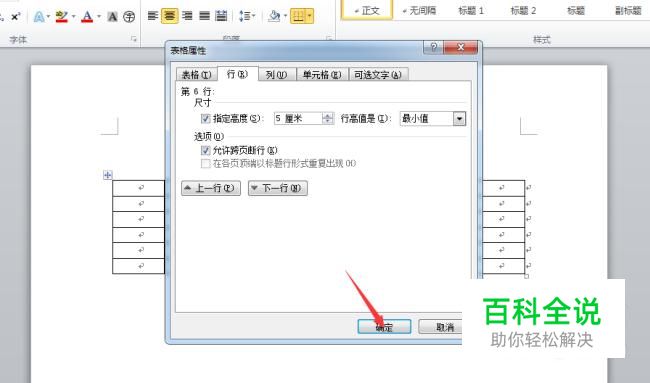Click the height value field showing 5 厘米

coord(298,119)
